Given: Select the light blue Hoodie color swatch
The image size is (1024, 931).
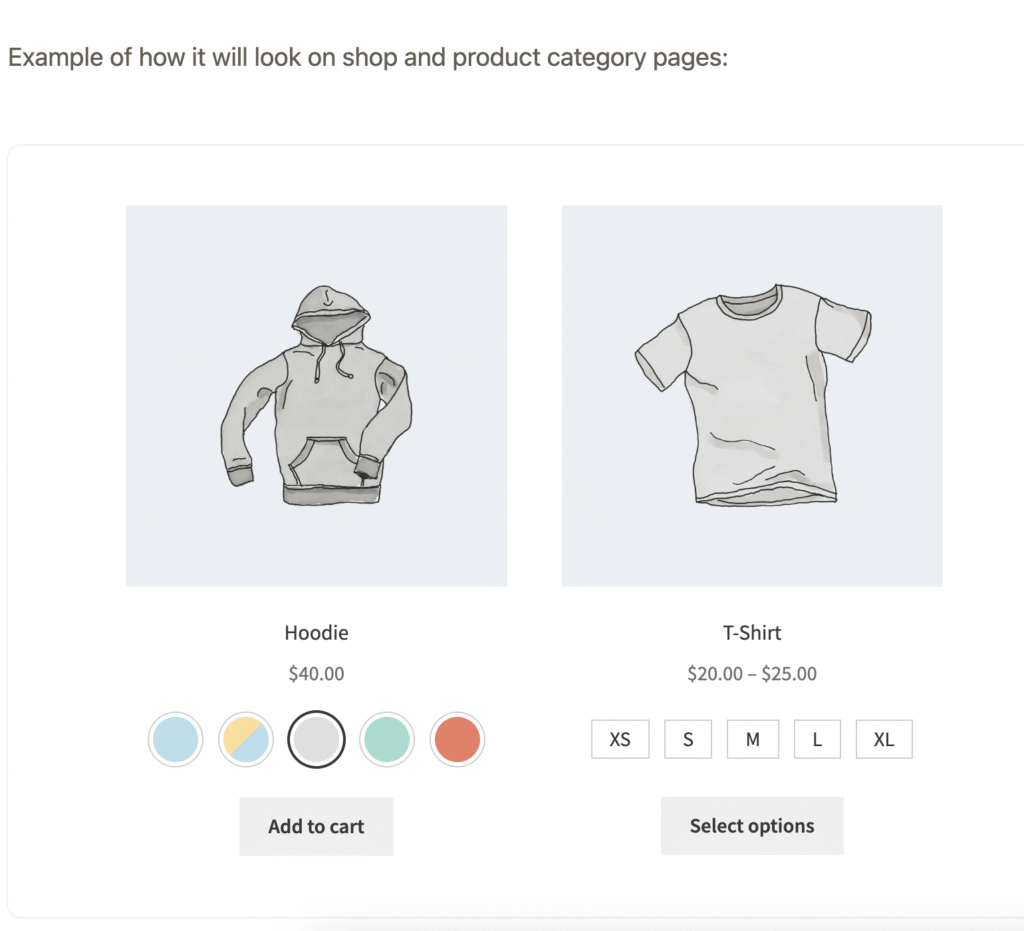Looking at the screenshot, I should click(175, 740).
